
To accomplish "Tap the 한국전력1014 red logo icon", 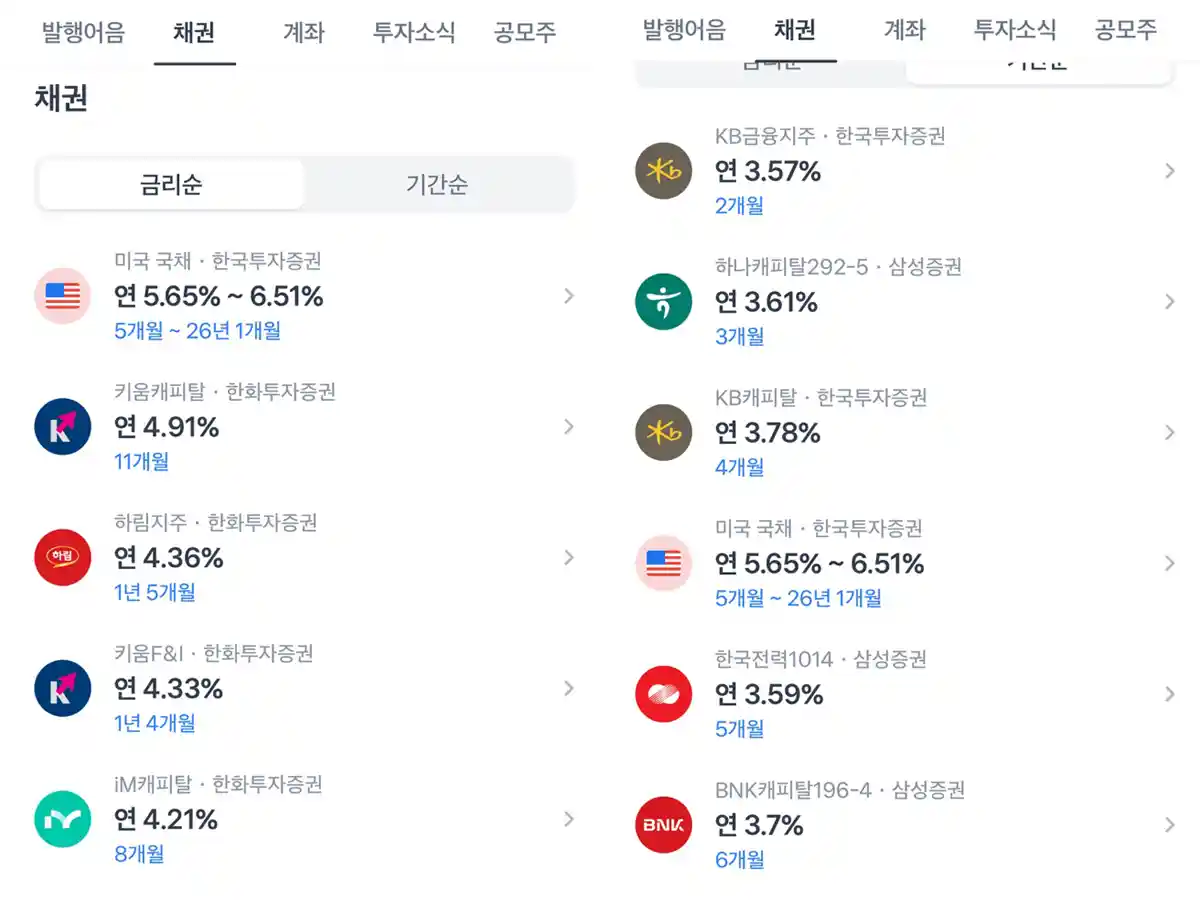I will click(663, 693).
